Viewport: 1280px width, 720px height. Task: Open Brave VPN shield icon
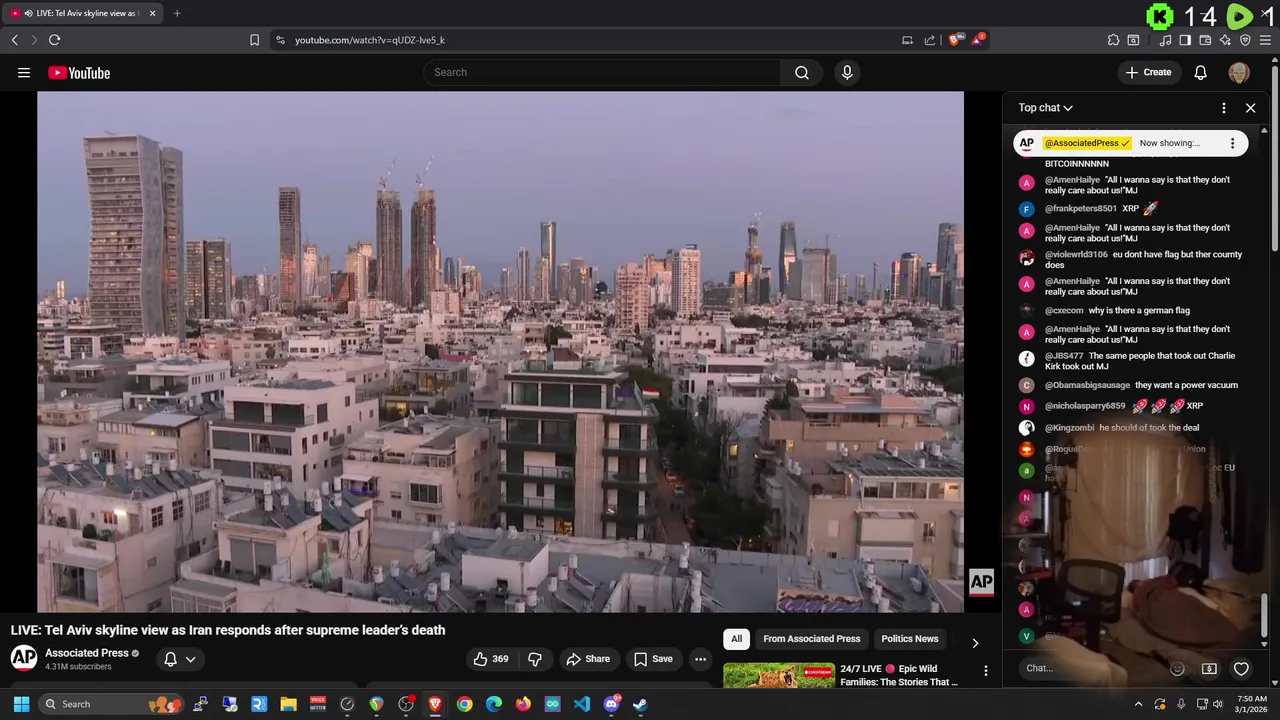tap(1245, 40)
